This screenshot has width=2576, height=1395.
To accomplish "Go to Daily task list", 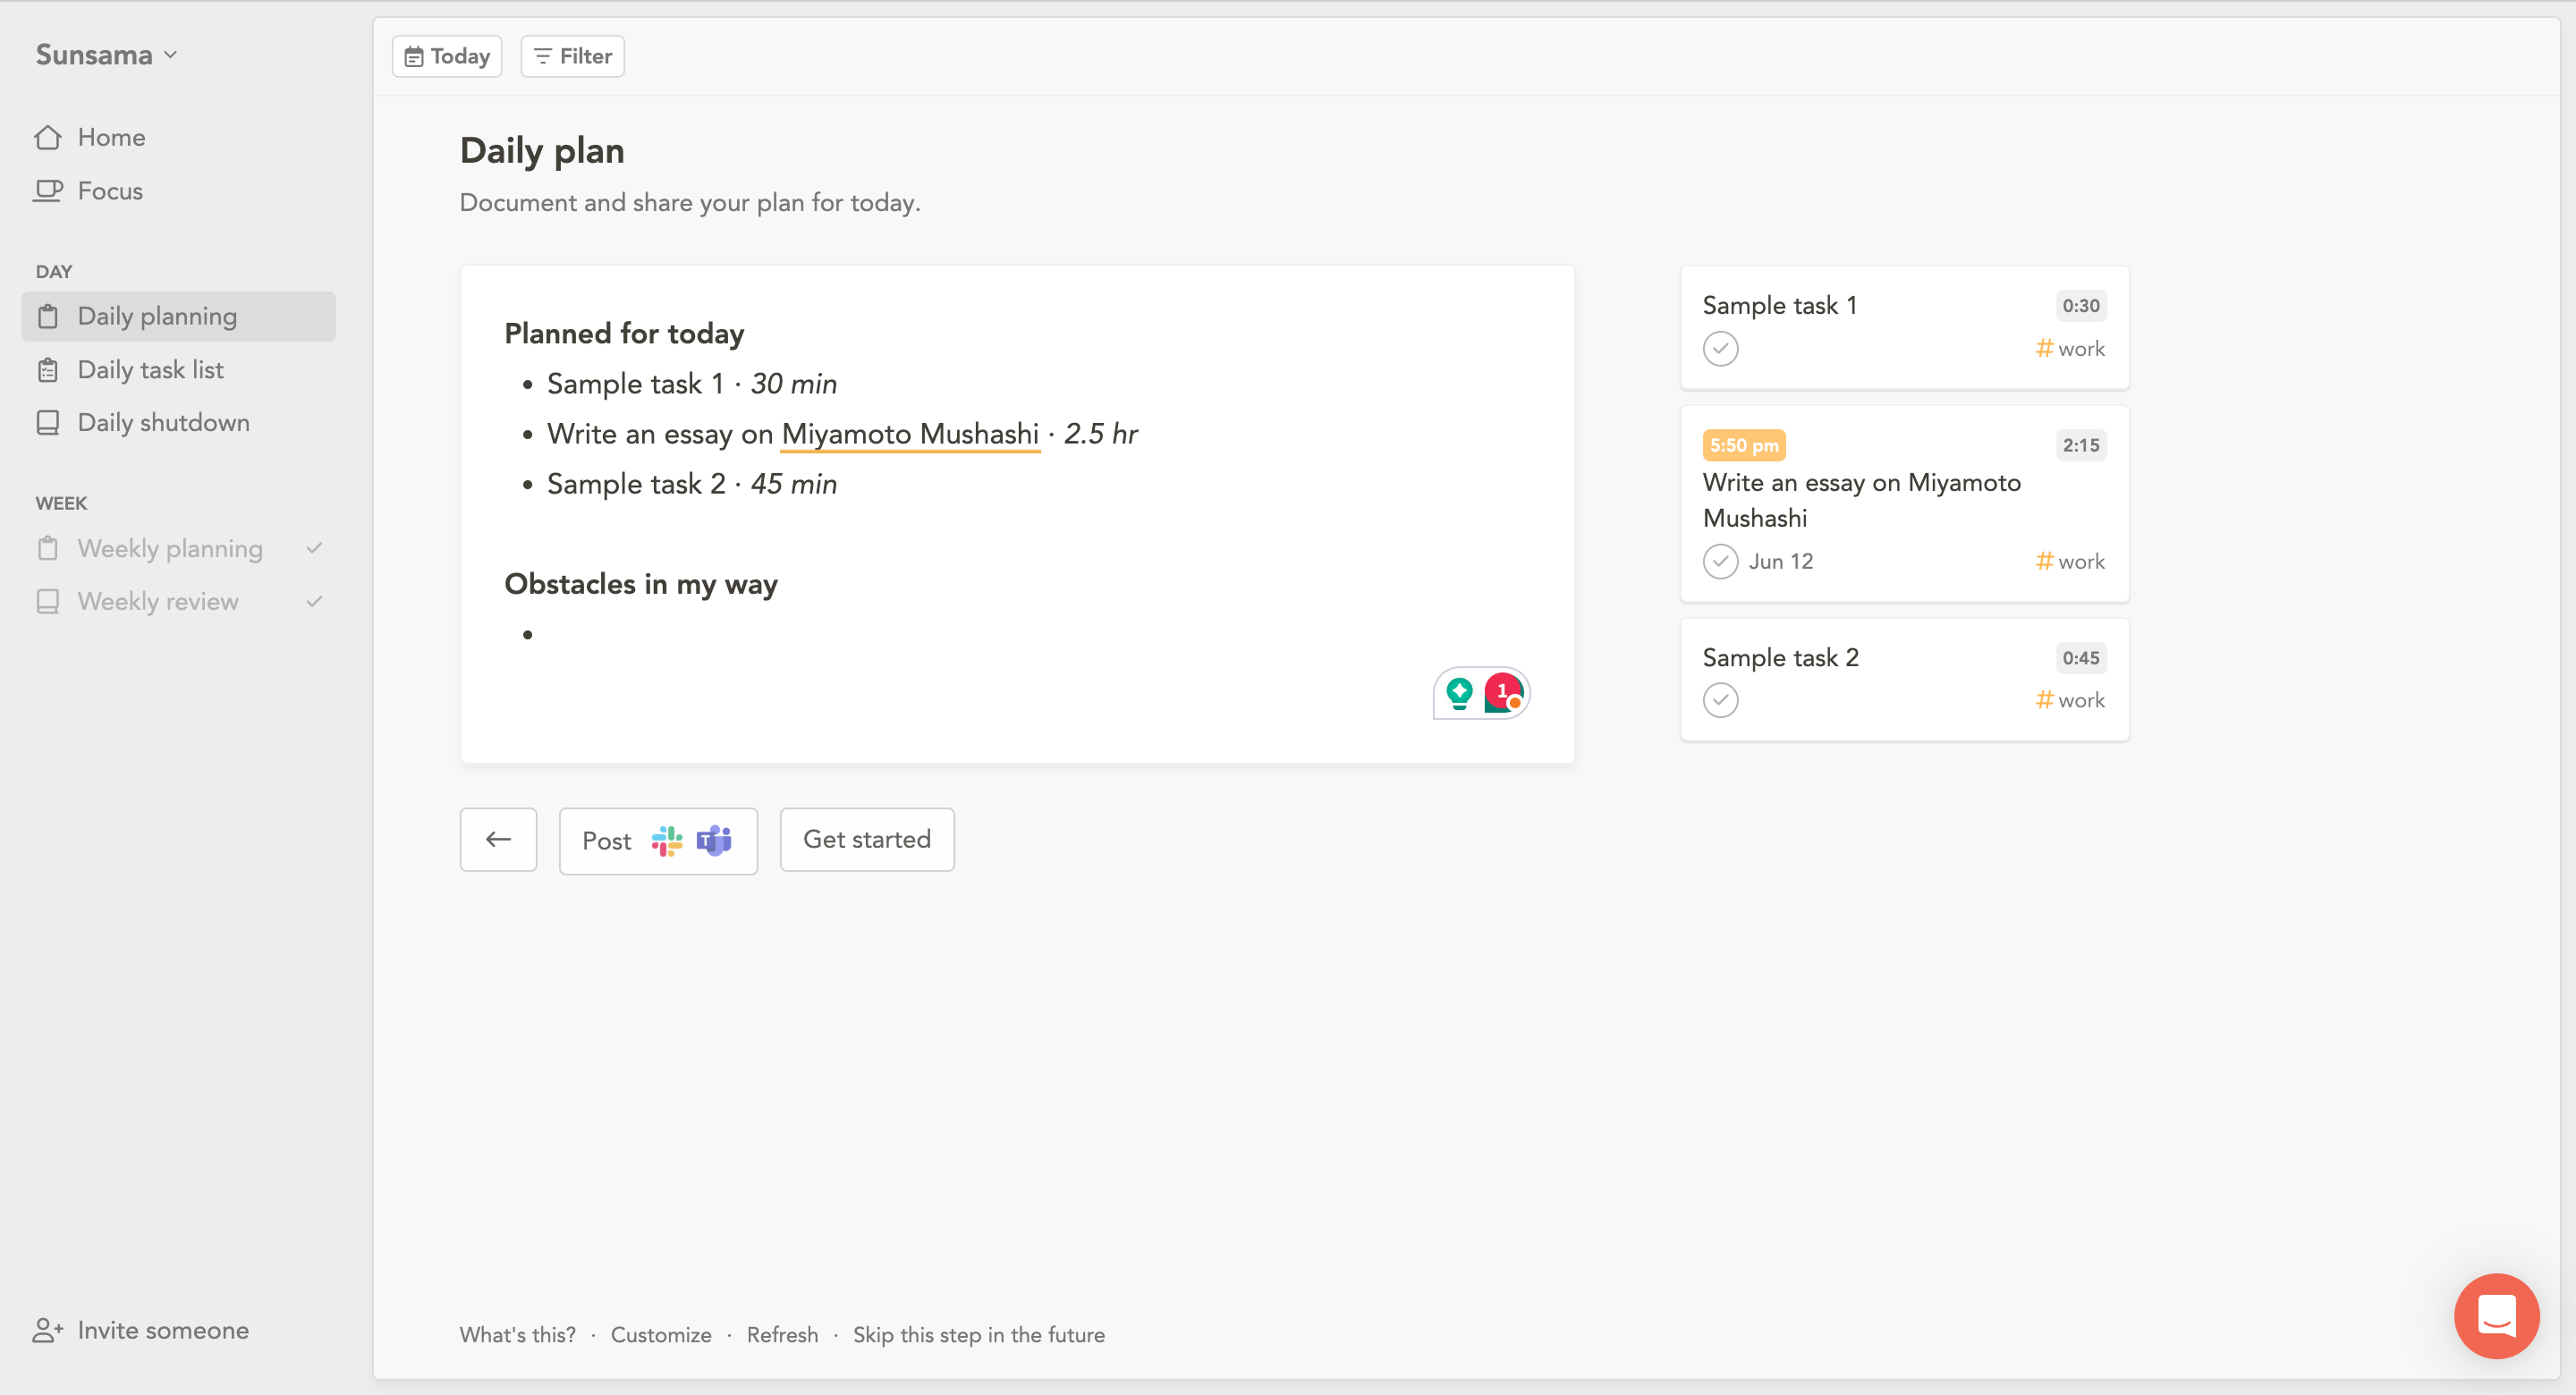I will [x=150, y=369].
